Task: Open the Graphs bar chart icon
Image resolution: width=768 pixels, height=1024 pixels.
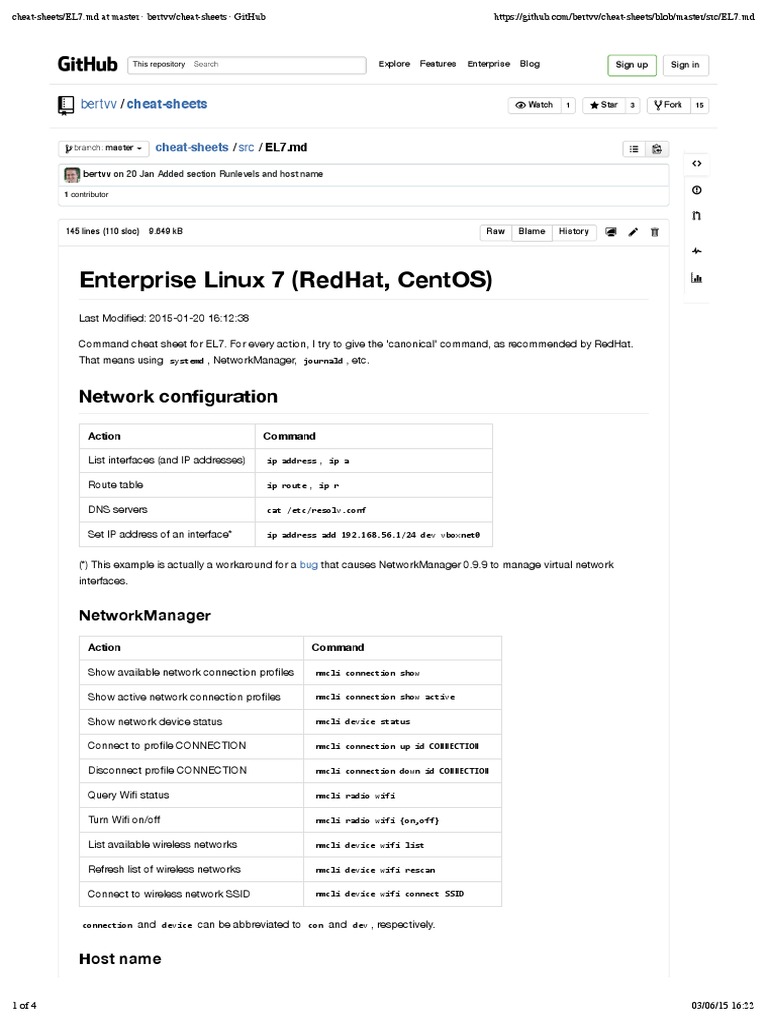Action: (697, 278)
